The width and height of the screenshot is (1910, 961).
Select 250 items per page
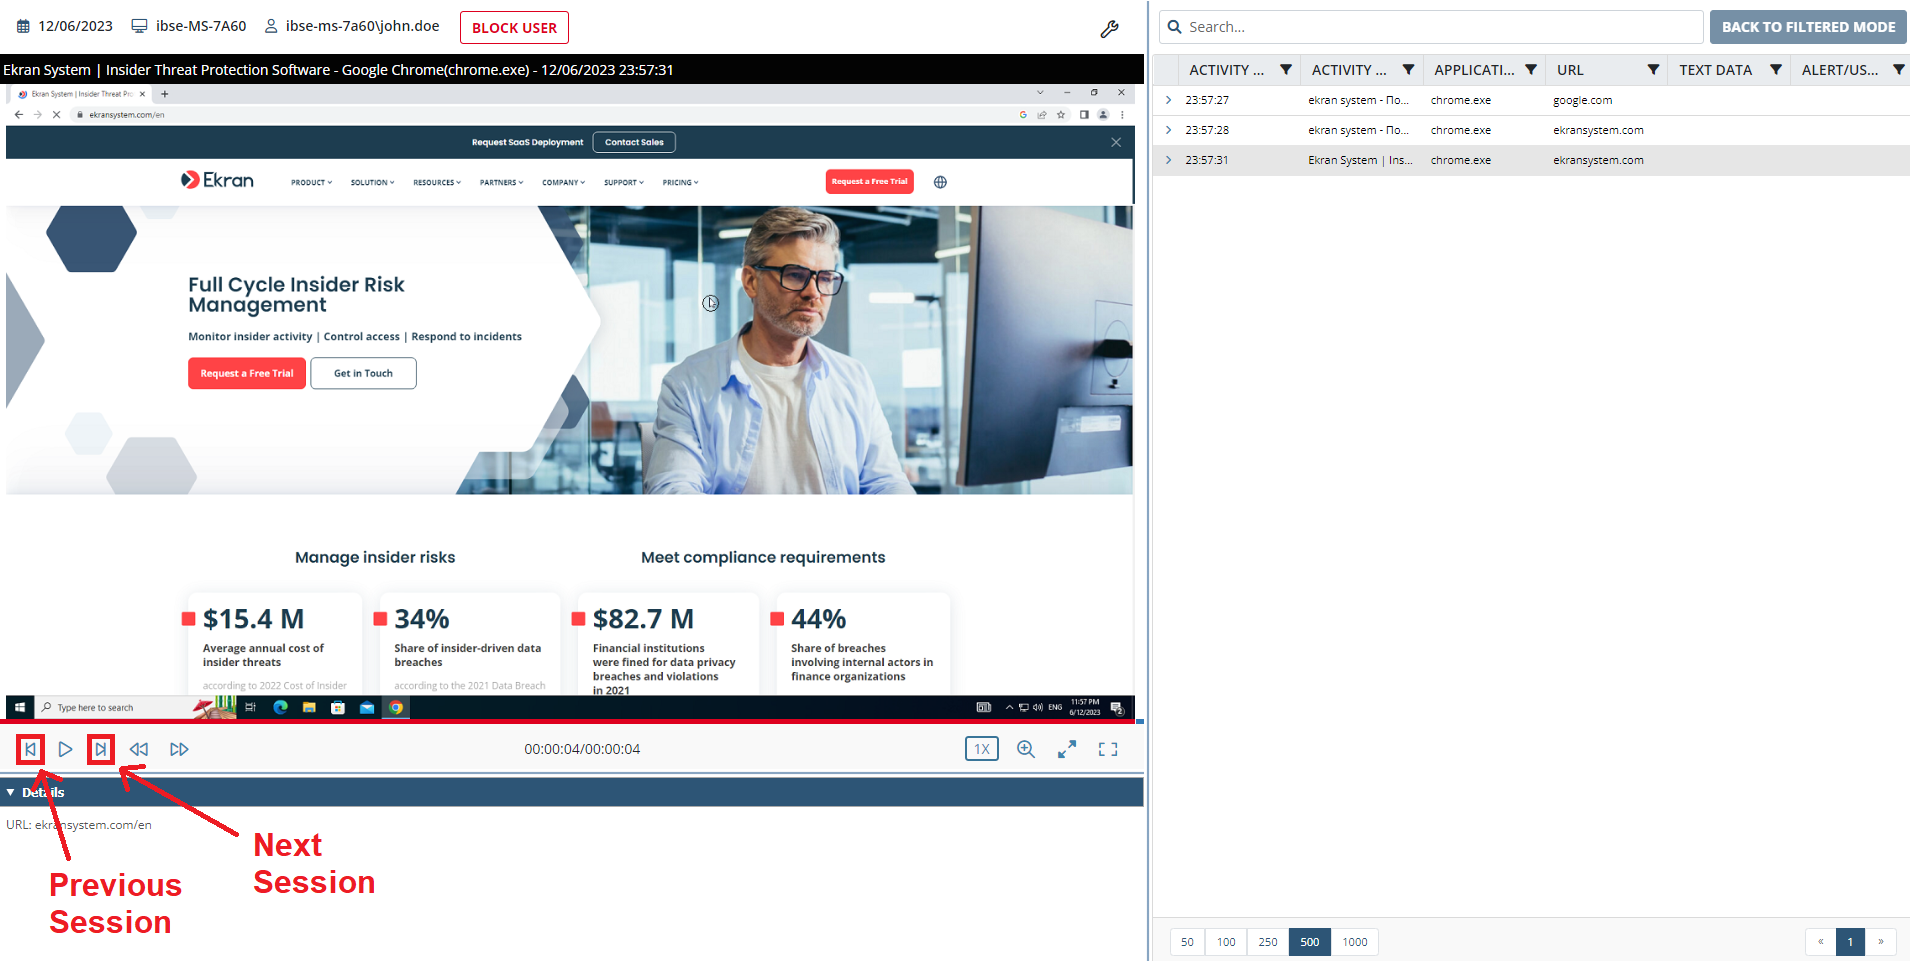1268,942
